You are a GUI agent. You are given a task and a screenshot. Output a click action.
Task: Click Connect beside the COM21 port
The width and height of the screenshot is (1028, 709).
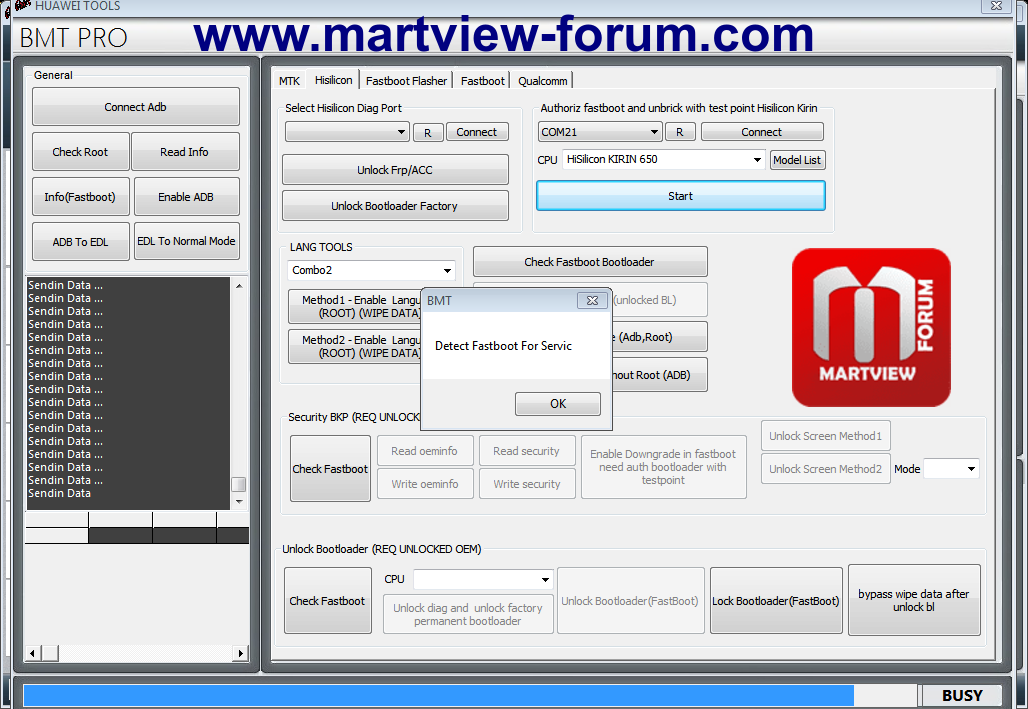[762, 132]
